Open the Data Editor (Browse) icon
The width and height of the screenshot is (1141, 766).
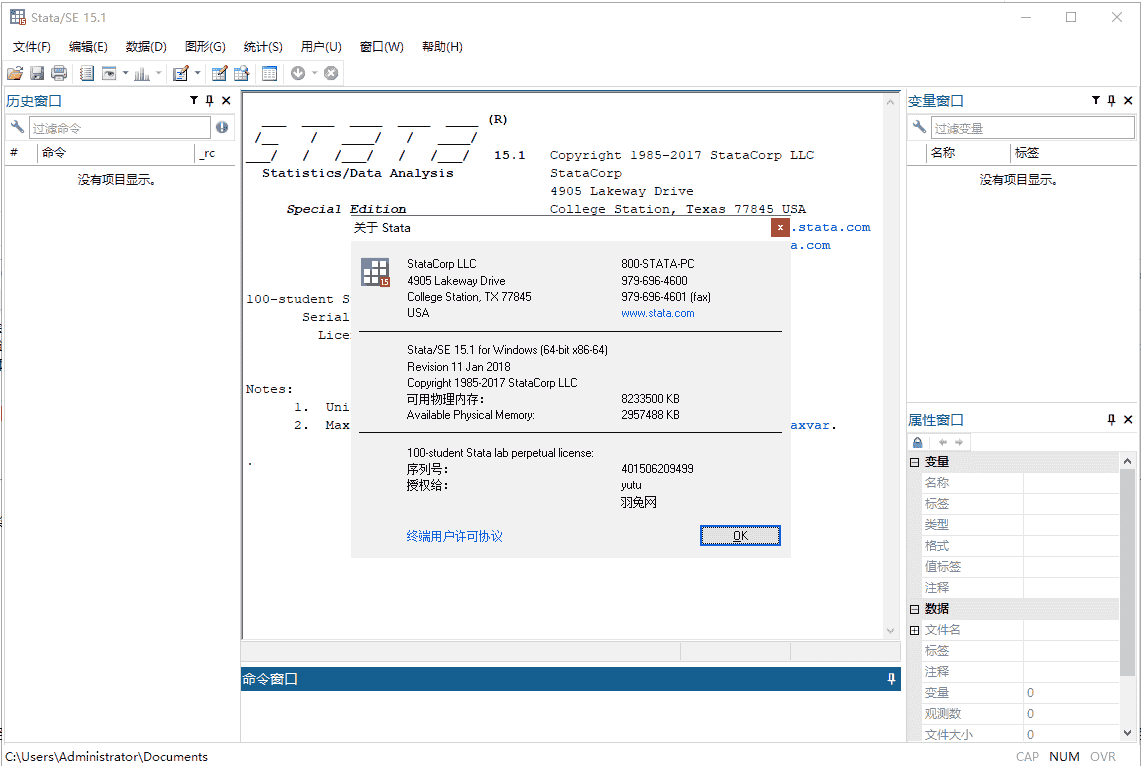(x=241, y=72)
